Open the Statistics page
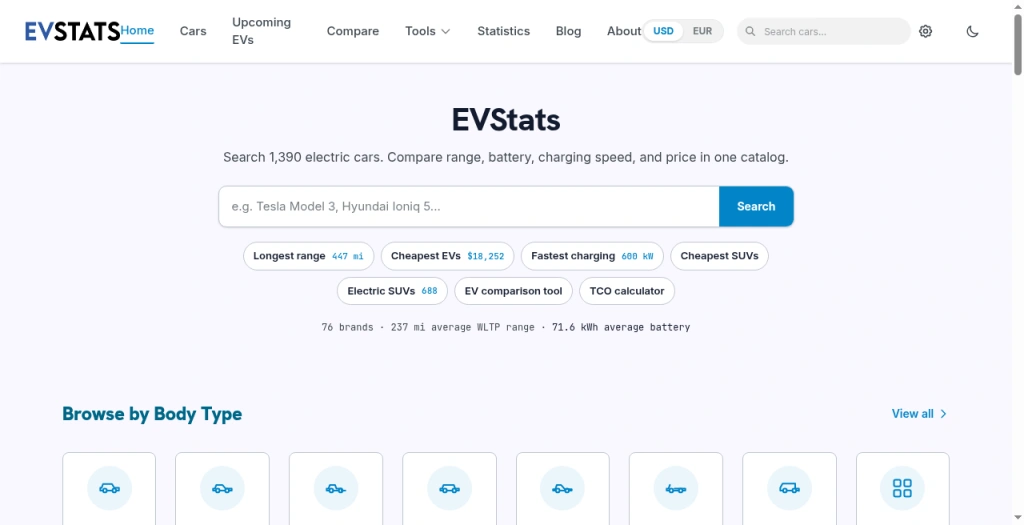The width and height of the screenshot is (1024, 525). (504, 31)
